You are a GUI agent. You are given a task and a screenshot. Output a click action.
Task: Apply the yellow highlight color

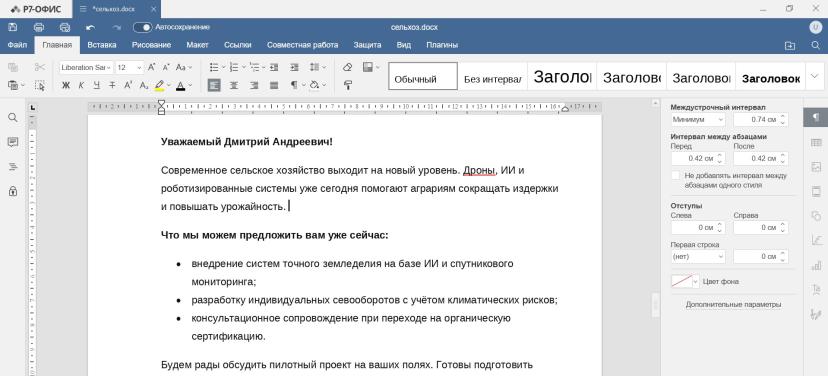coord(159,85)
